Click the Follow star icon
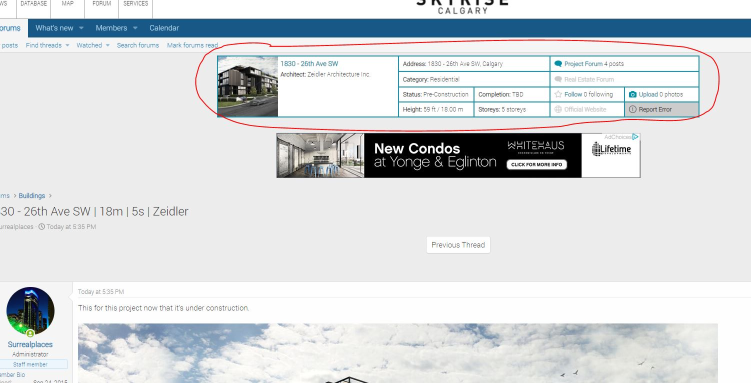Screen dimensions: 751x383 pos(558,94)
